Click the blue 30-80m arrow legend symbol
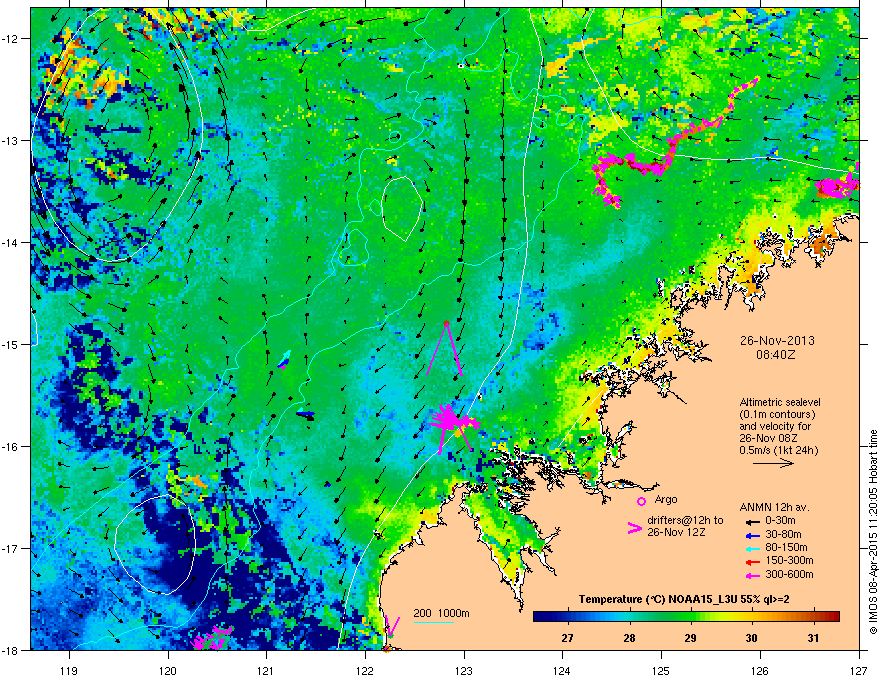Screen dimensions: 880x680 coord(751,534)
